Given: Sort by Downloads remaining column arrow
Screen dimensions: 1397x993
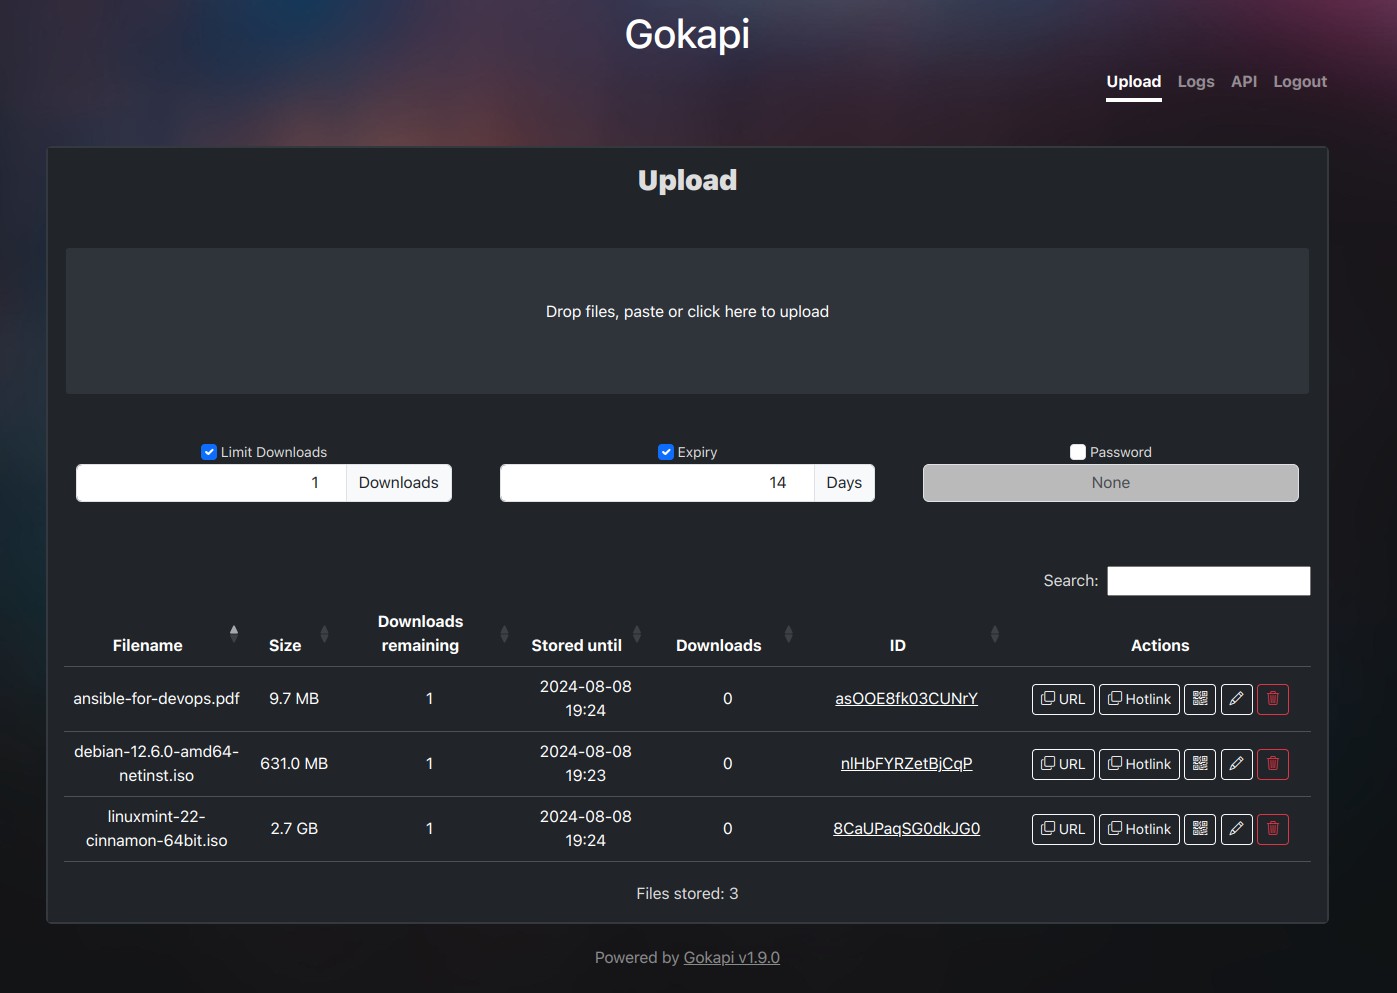Looking at the screenshot, I should click(x=504, y=633).
